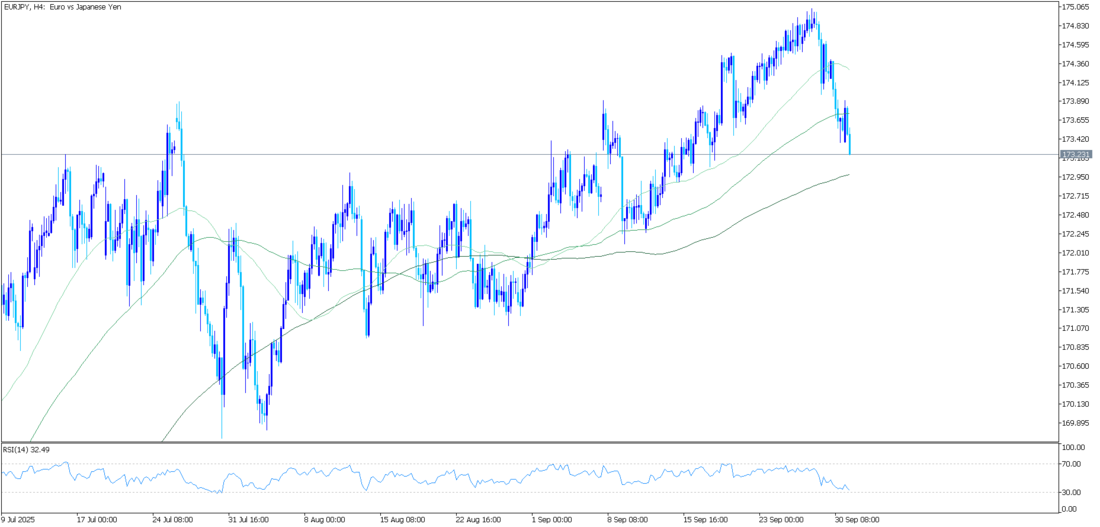Select the 8 Aug 00:00 time label
This screenshot has height=527, width=1100.
point(325,519)
